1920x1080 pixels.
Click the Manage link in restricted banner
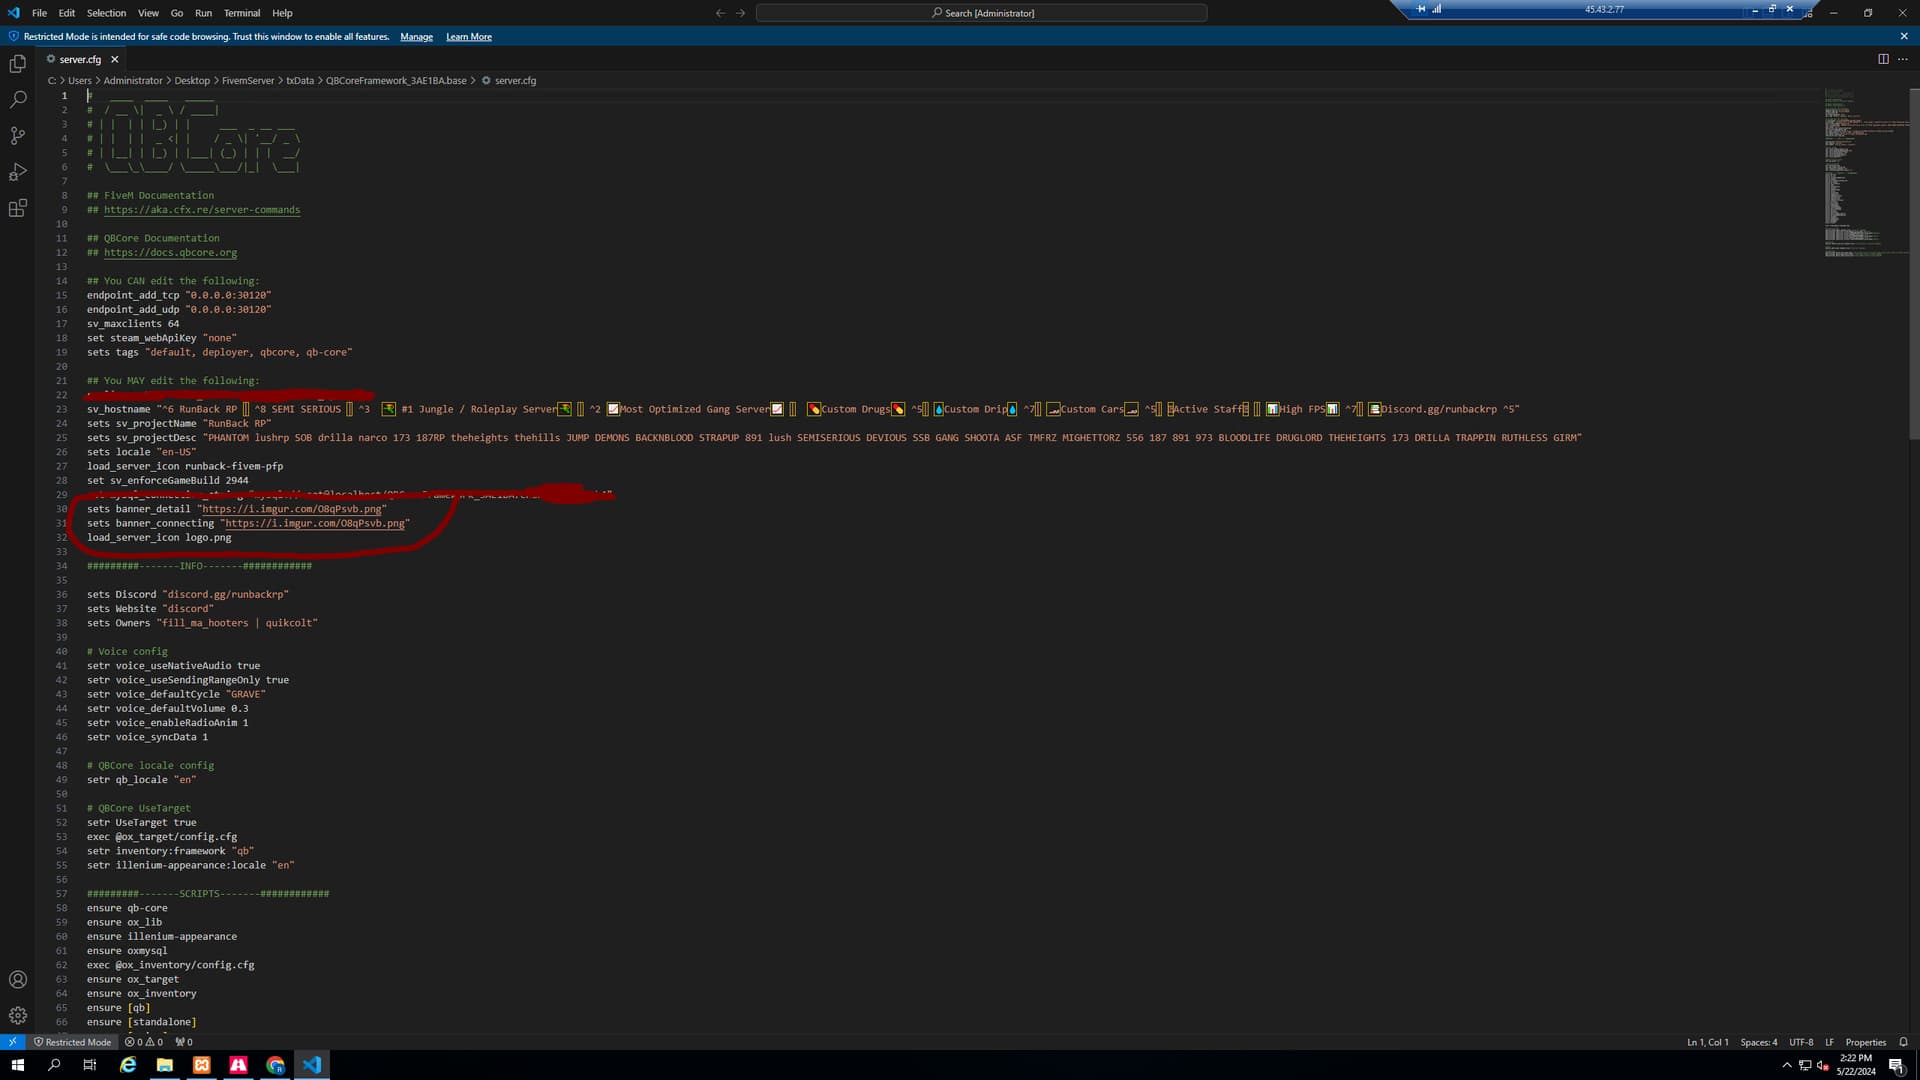click(416, 37)
